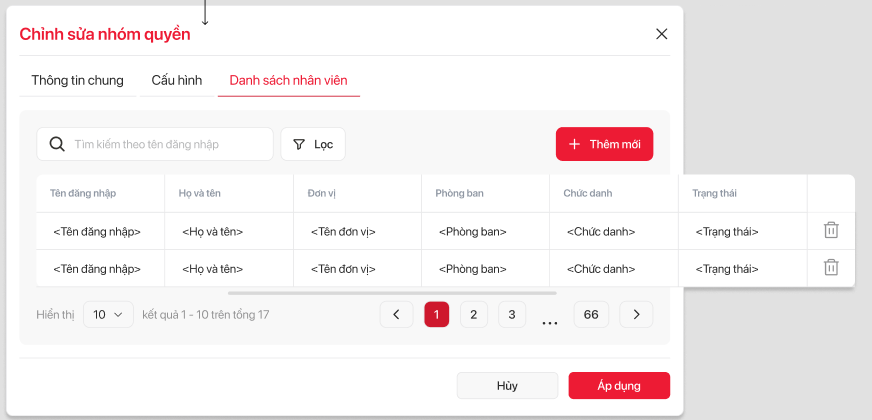Delete the first employee row via trash icon
The image size is (872, 420).
click(x=830, y=230)
